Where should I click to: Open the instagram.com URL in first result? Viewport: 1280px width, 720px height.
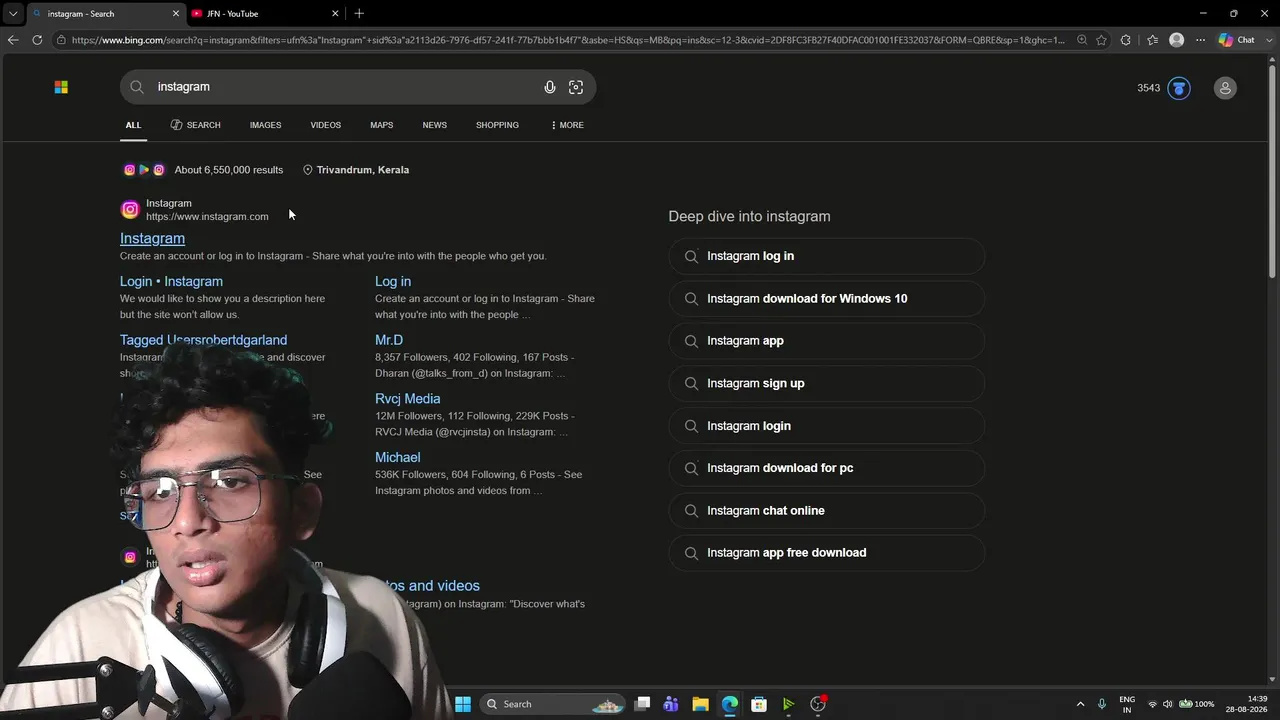207,217
